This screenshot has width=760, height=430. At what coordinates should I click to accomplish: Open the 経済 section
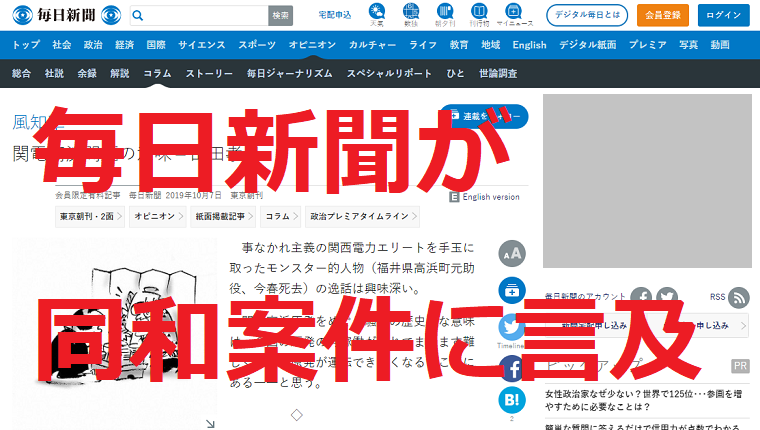(x=125, y=45)
